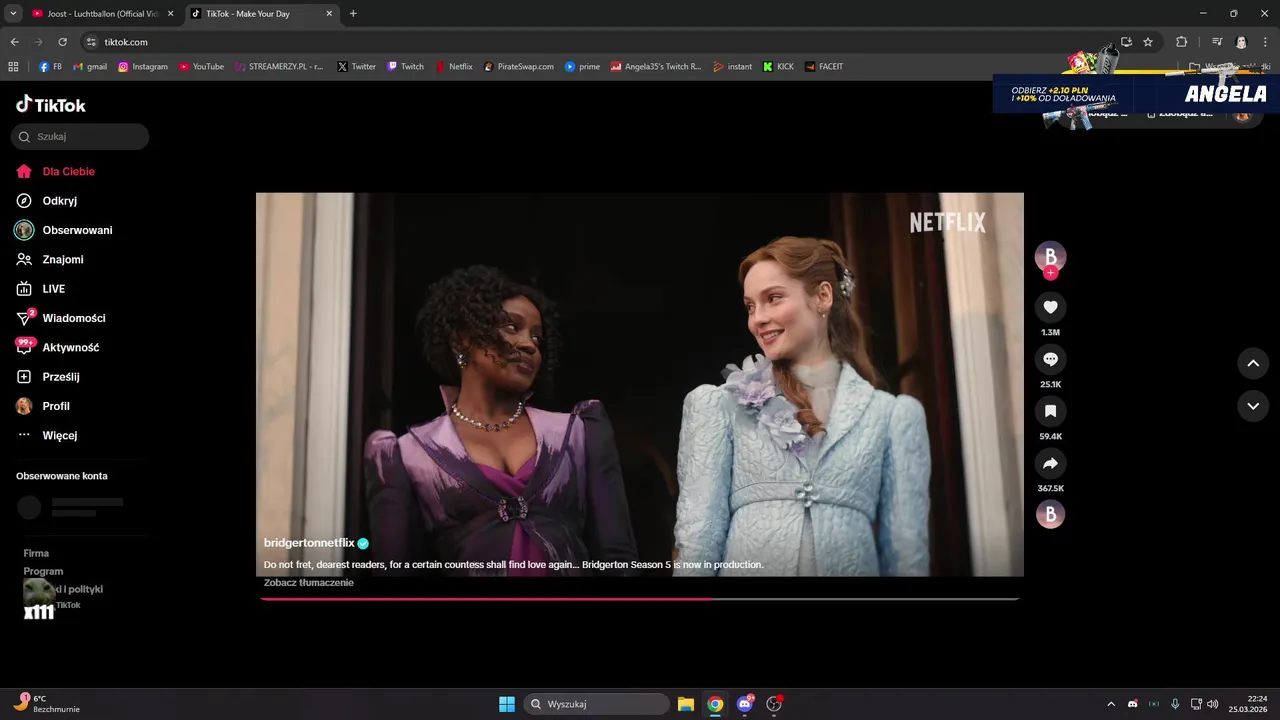Screen dimensions: 1280x720
Task: Open the Dla Ciebie feed
Action: 56,171
